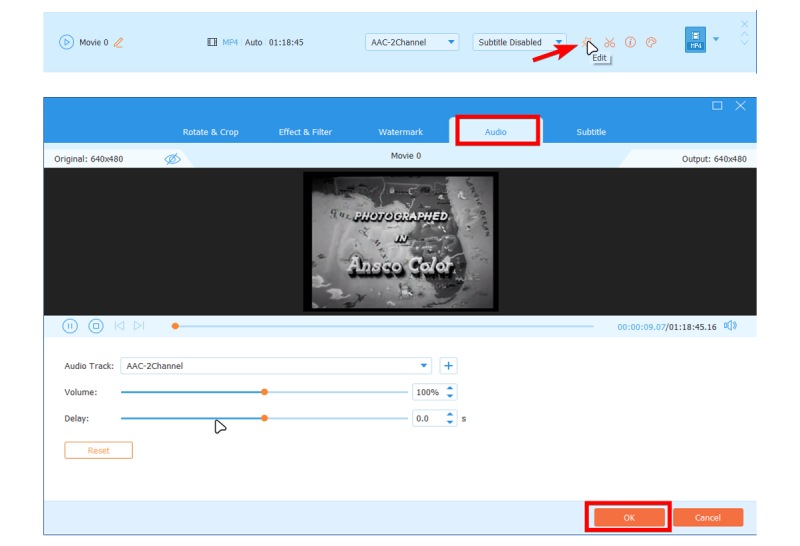Image resolution: width=800 pixels, height=546 pixels.
Task: Decrease delay with the down stepper arrow
Action: point(450,422)
